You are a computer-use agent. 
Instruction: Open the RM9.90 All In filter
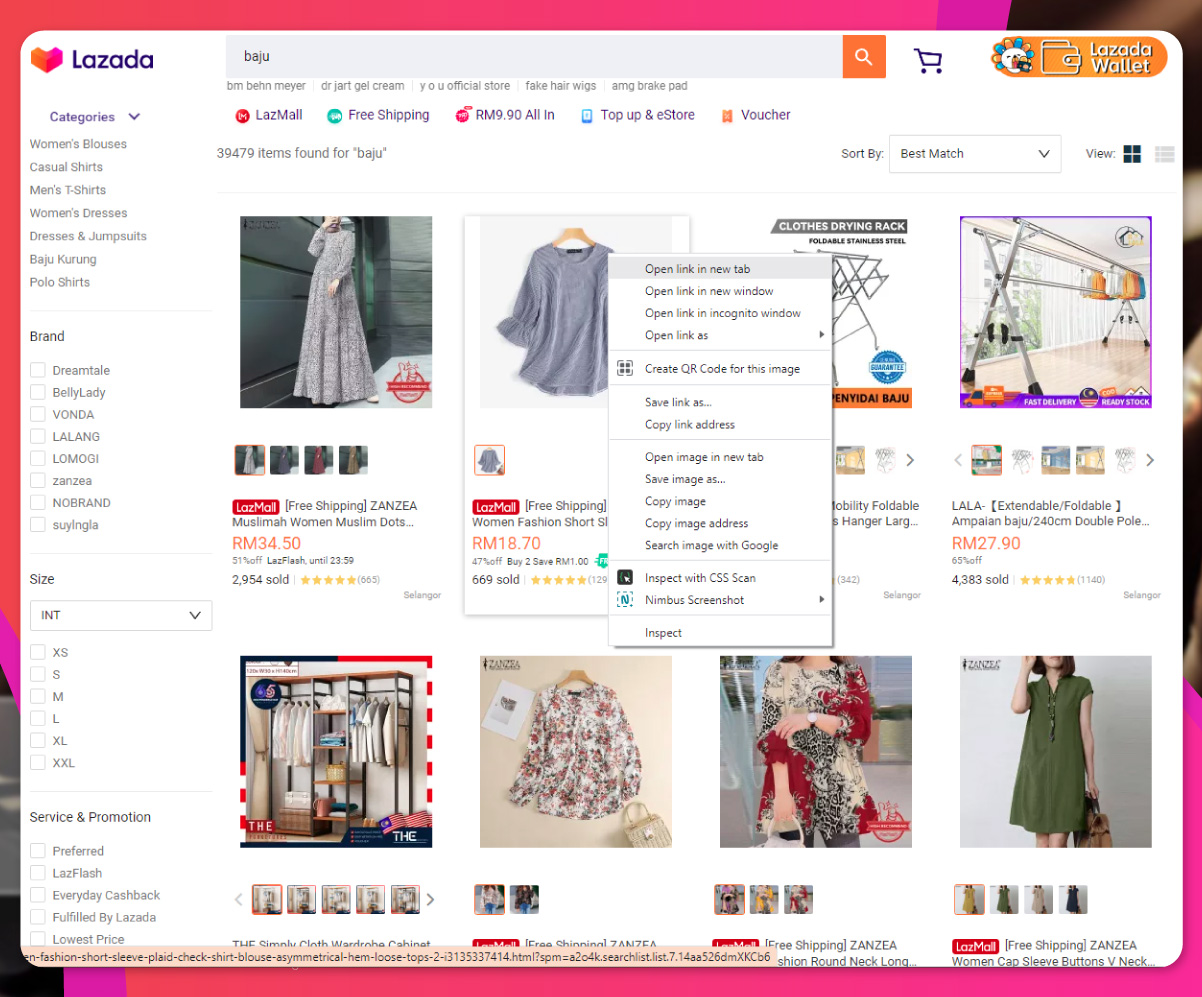462,115
